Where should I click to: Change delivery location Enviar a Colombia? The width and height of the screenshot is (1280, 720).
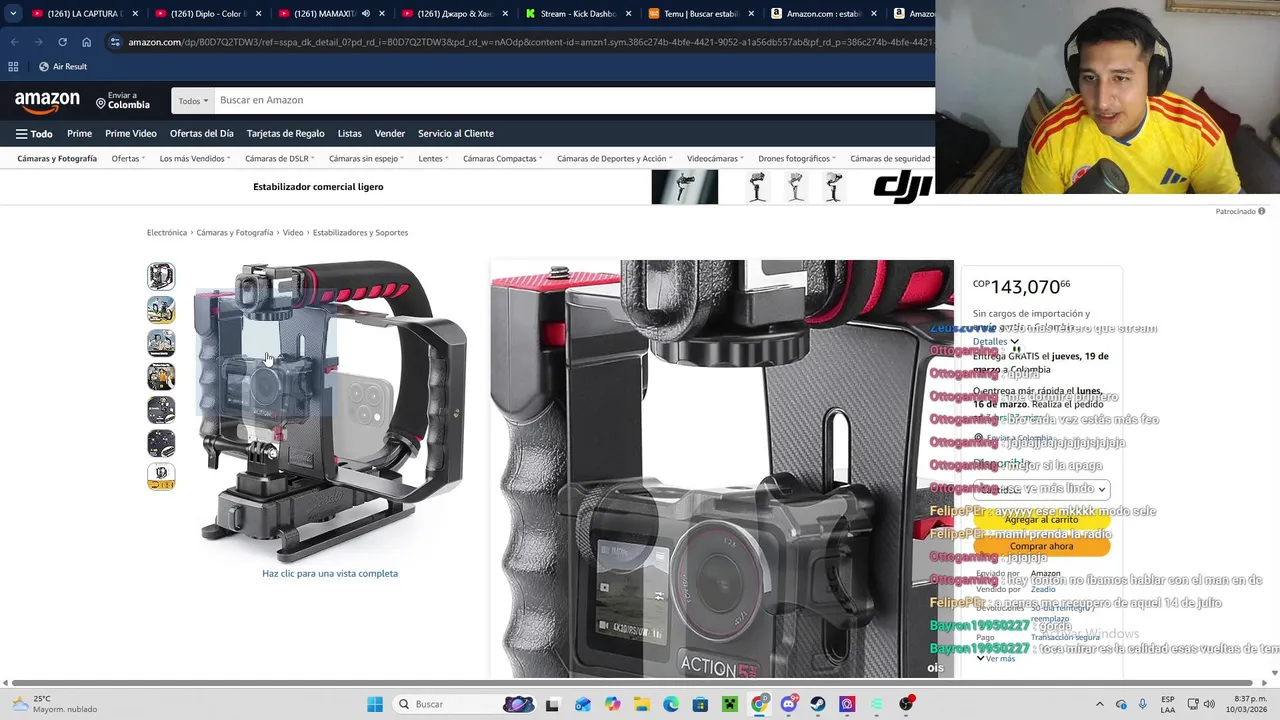[x=123, y=100]
